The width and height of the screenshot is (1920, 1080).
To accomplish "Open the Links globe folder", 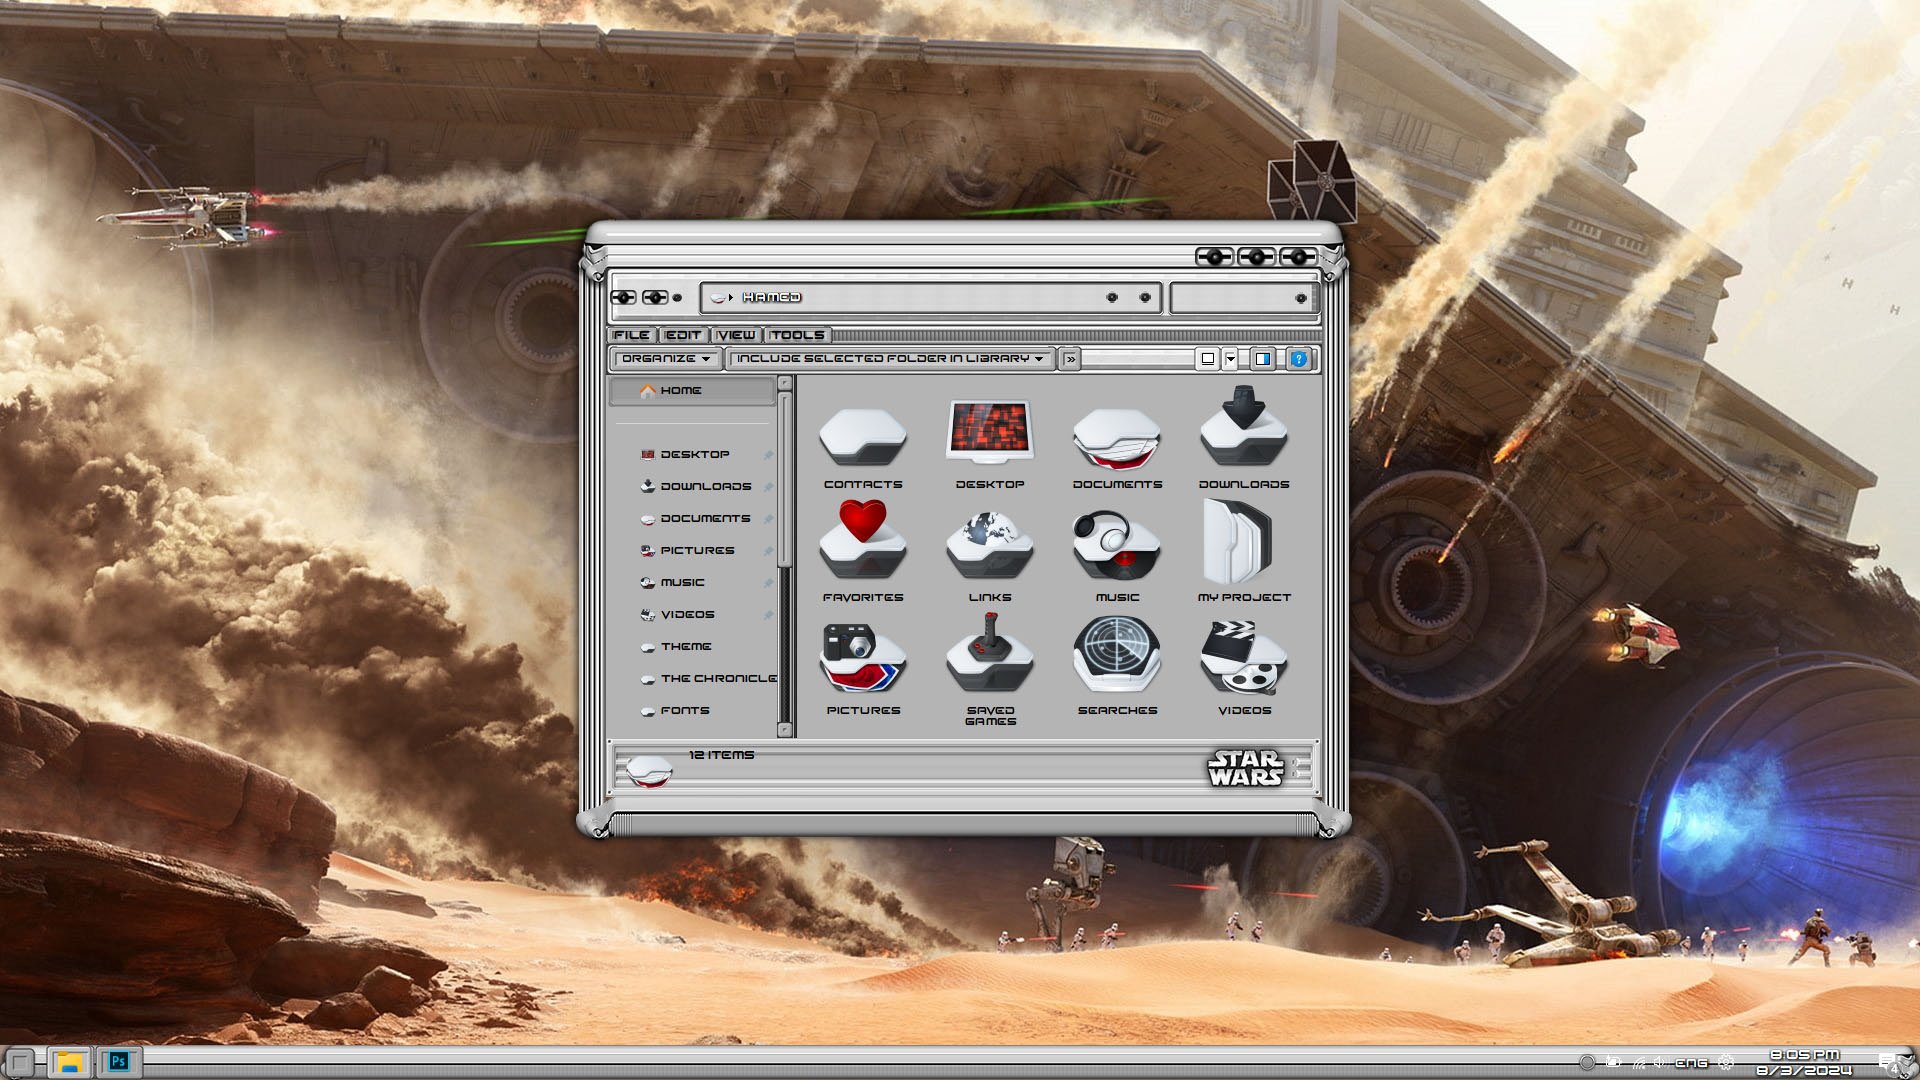I will (989, 545).
